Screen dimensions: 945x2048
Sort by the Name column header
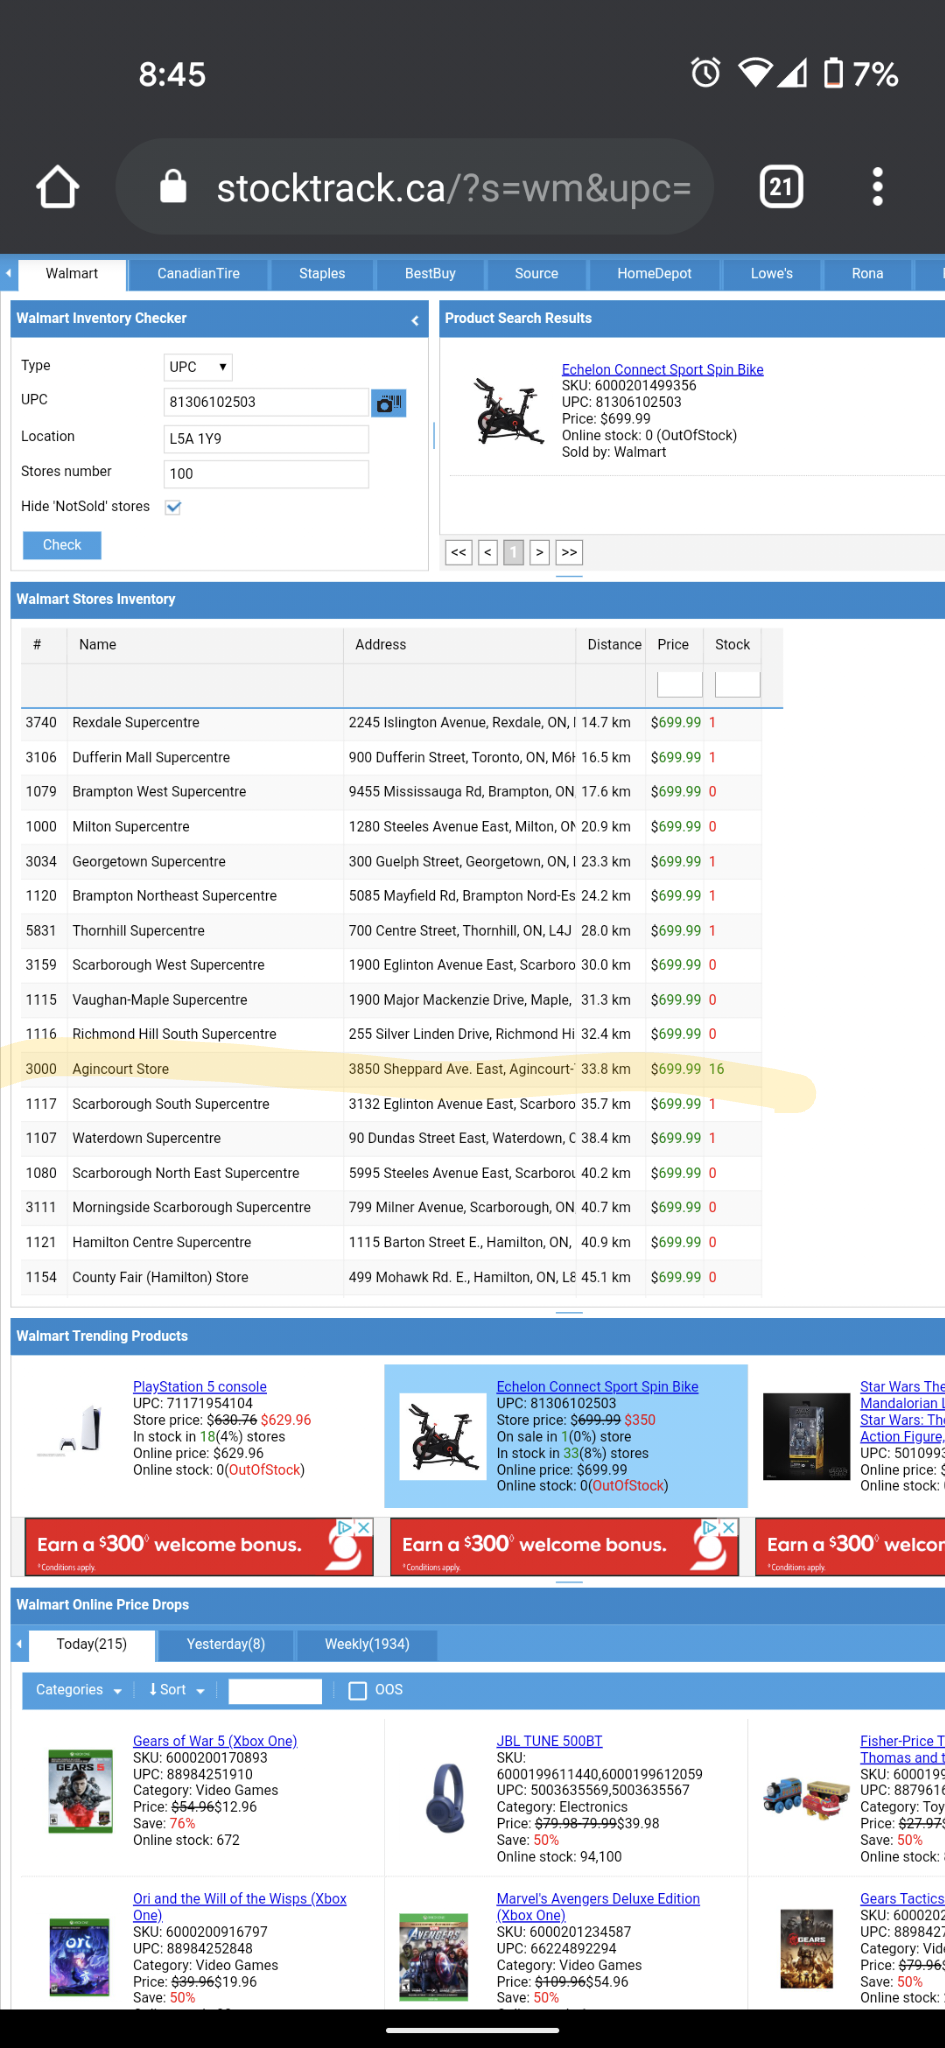point(205,645)
